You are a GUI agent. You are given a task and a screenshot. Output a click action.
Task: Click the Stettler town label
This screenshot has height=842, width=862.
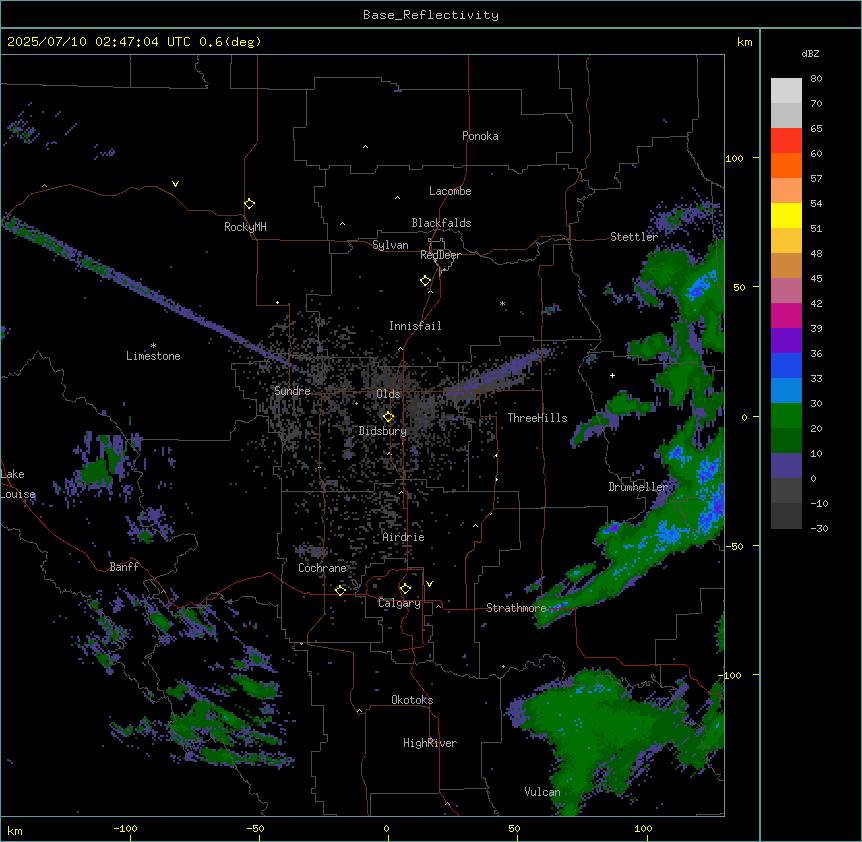point(634,237)
